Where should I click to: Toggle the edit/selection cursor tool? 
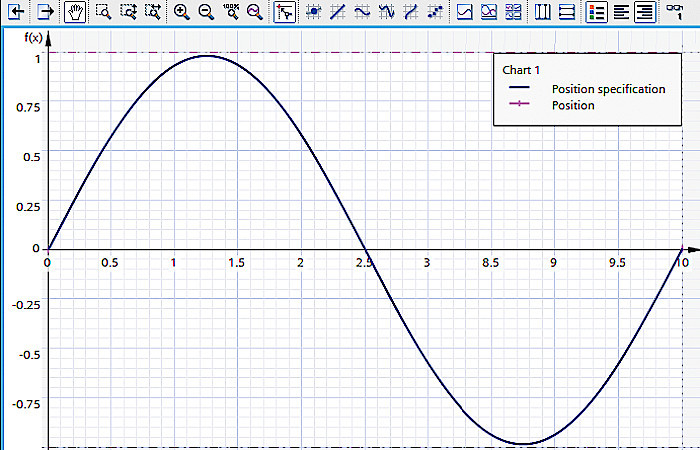click(285, 12)
